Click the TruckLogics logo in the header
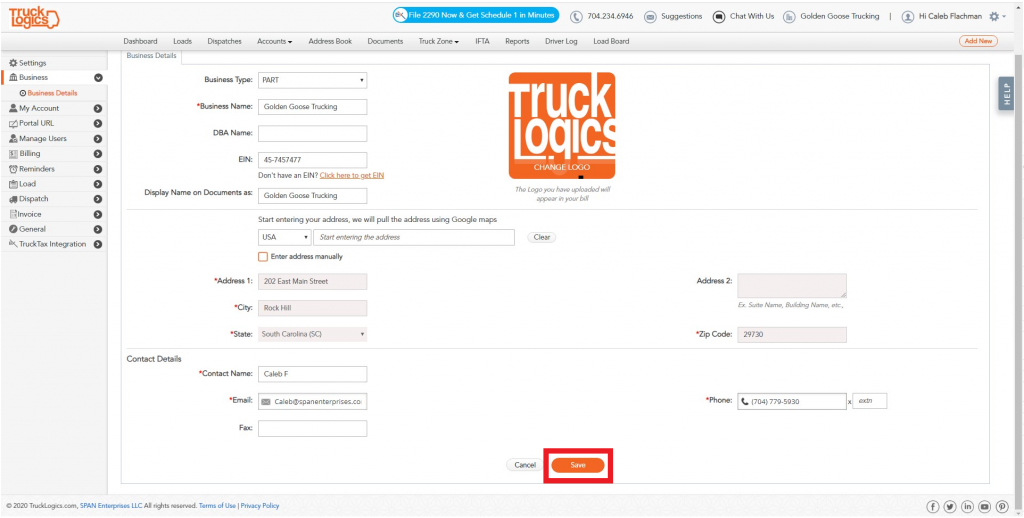The image size is (1024, 518). pos(34,17)
